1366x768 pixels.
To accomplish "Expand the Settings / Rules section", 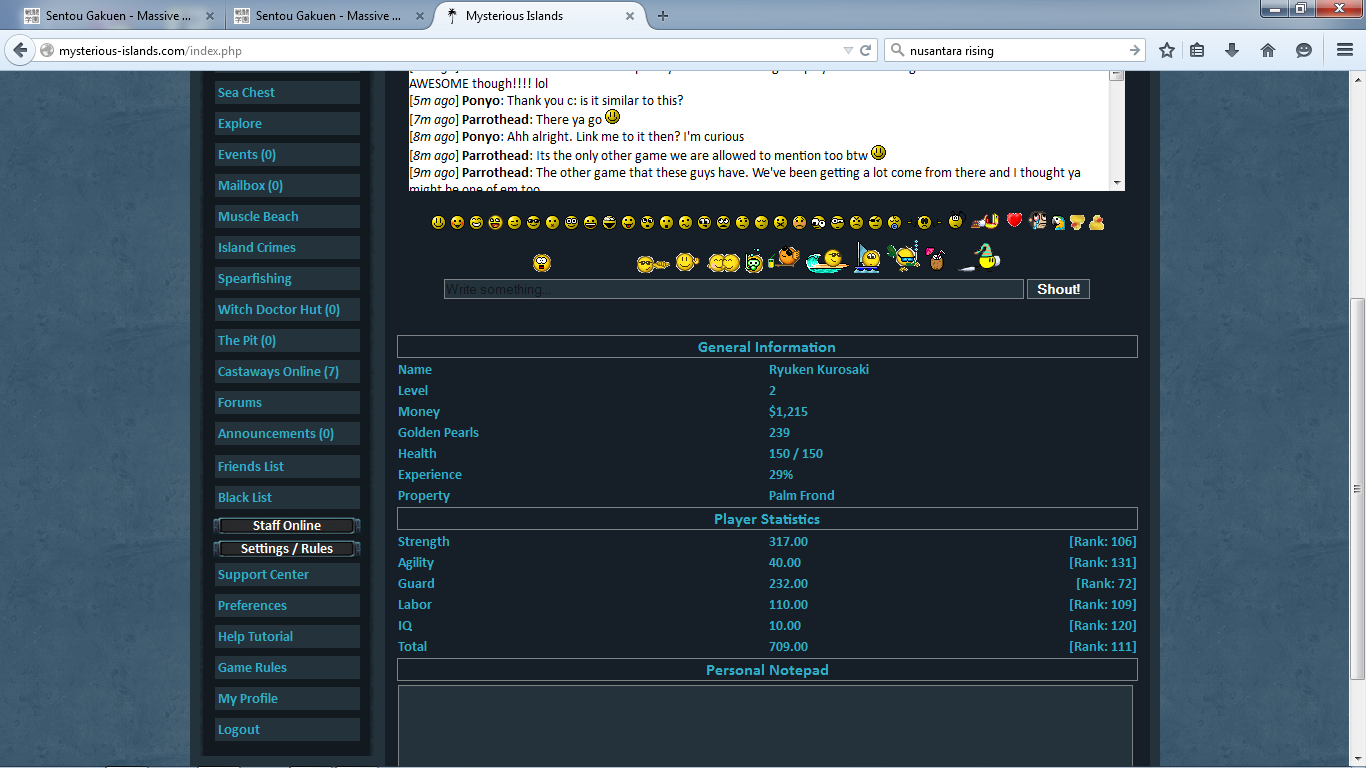I will coord(287,548).
